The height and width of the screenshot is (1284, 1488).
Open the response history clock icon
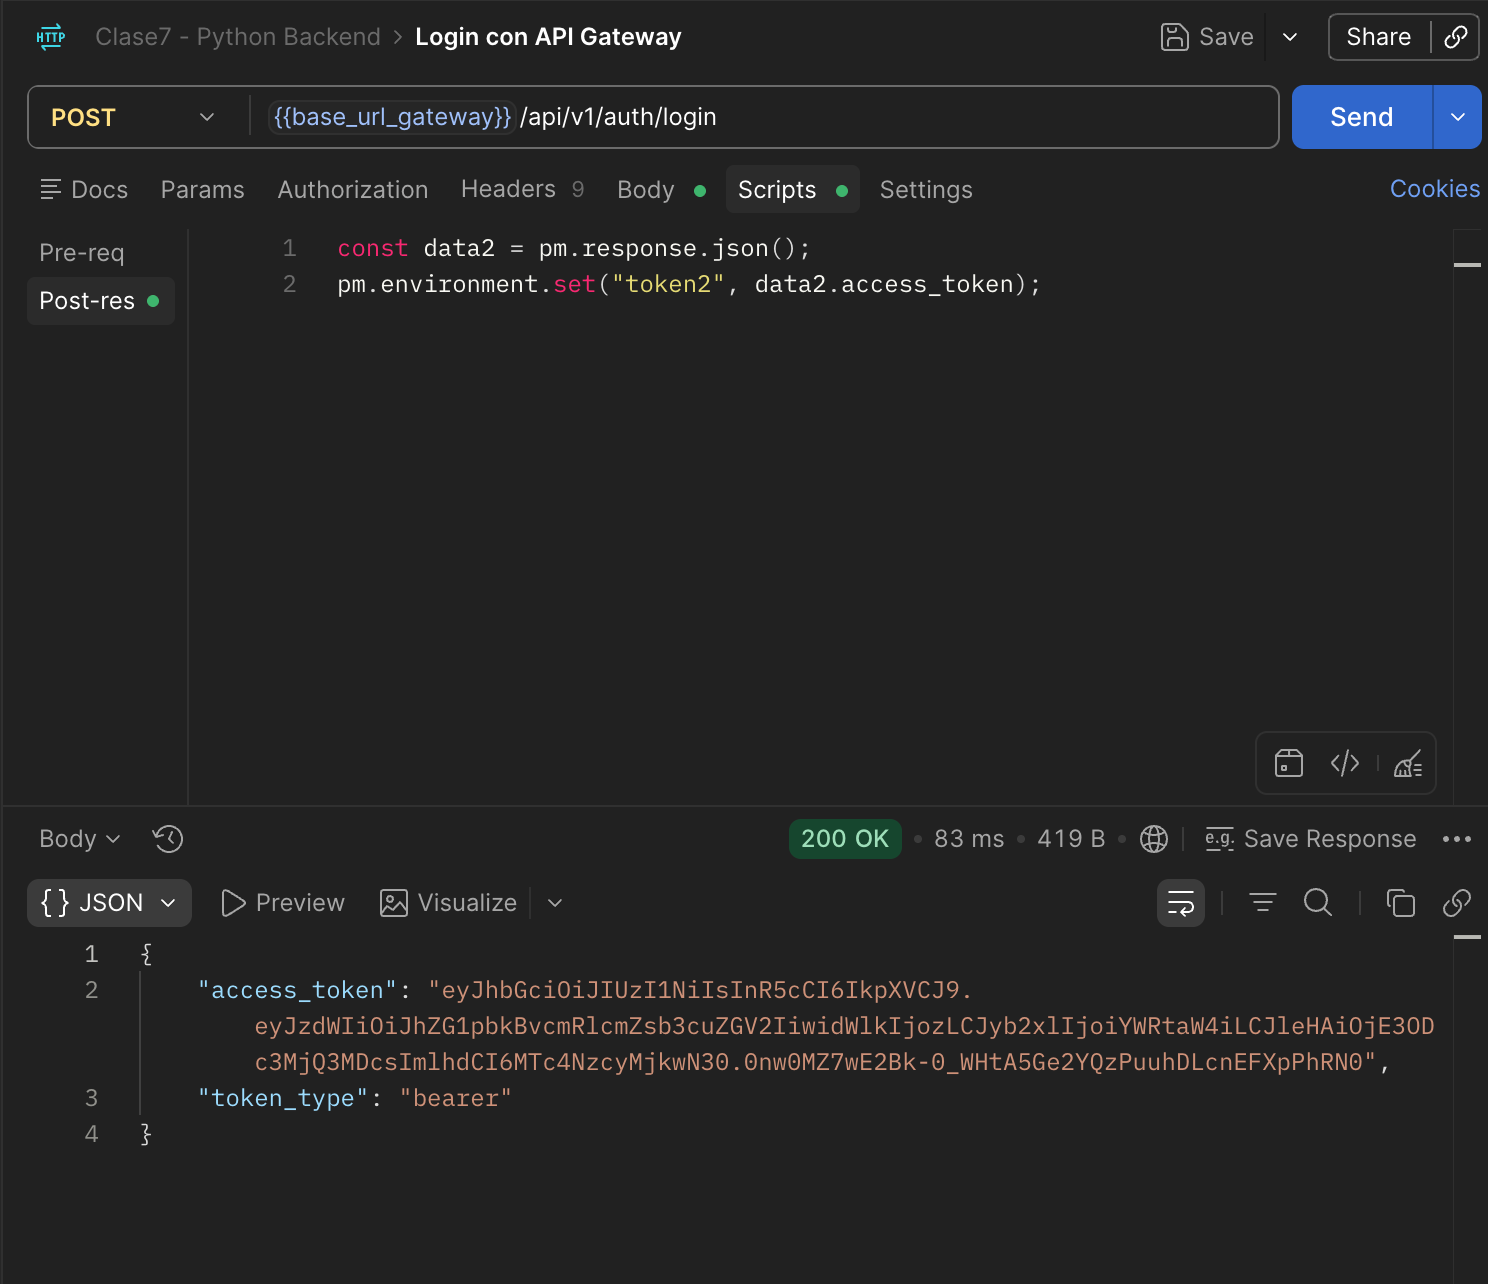[168, 839]
